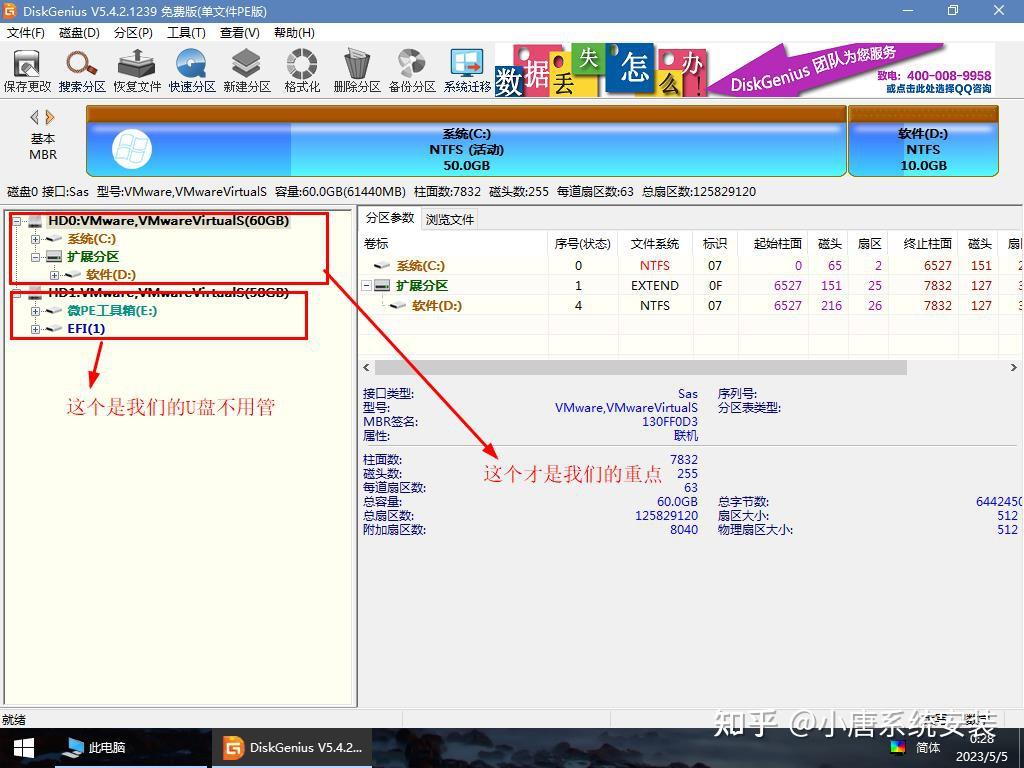
Task: Select 系统(C:) row in partition table
Action: [691, 266]
